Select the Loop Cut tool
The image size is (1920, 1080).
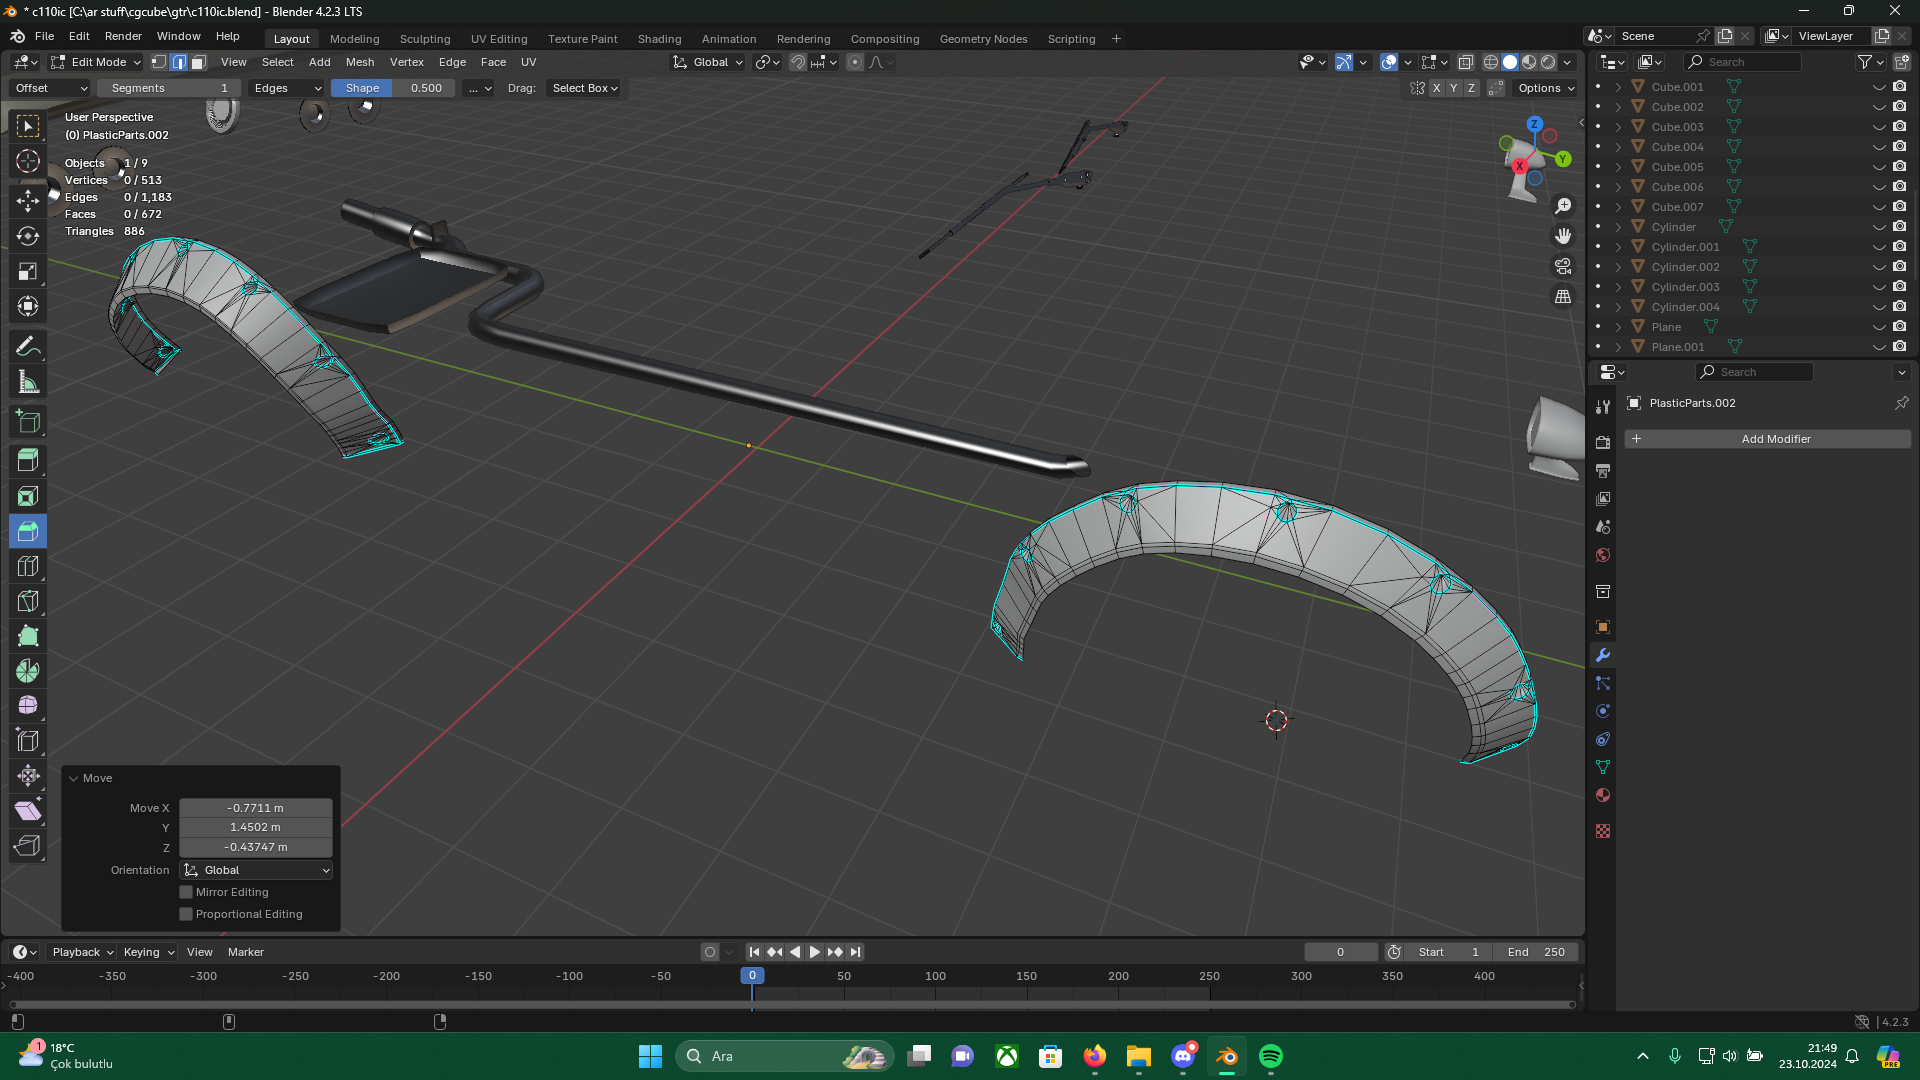28,566
